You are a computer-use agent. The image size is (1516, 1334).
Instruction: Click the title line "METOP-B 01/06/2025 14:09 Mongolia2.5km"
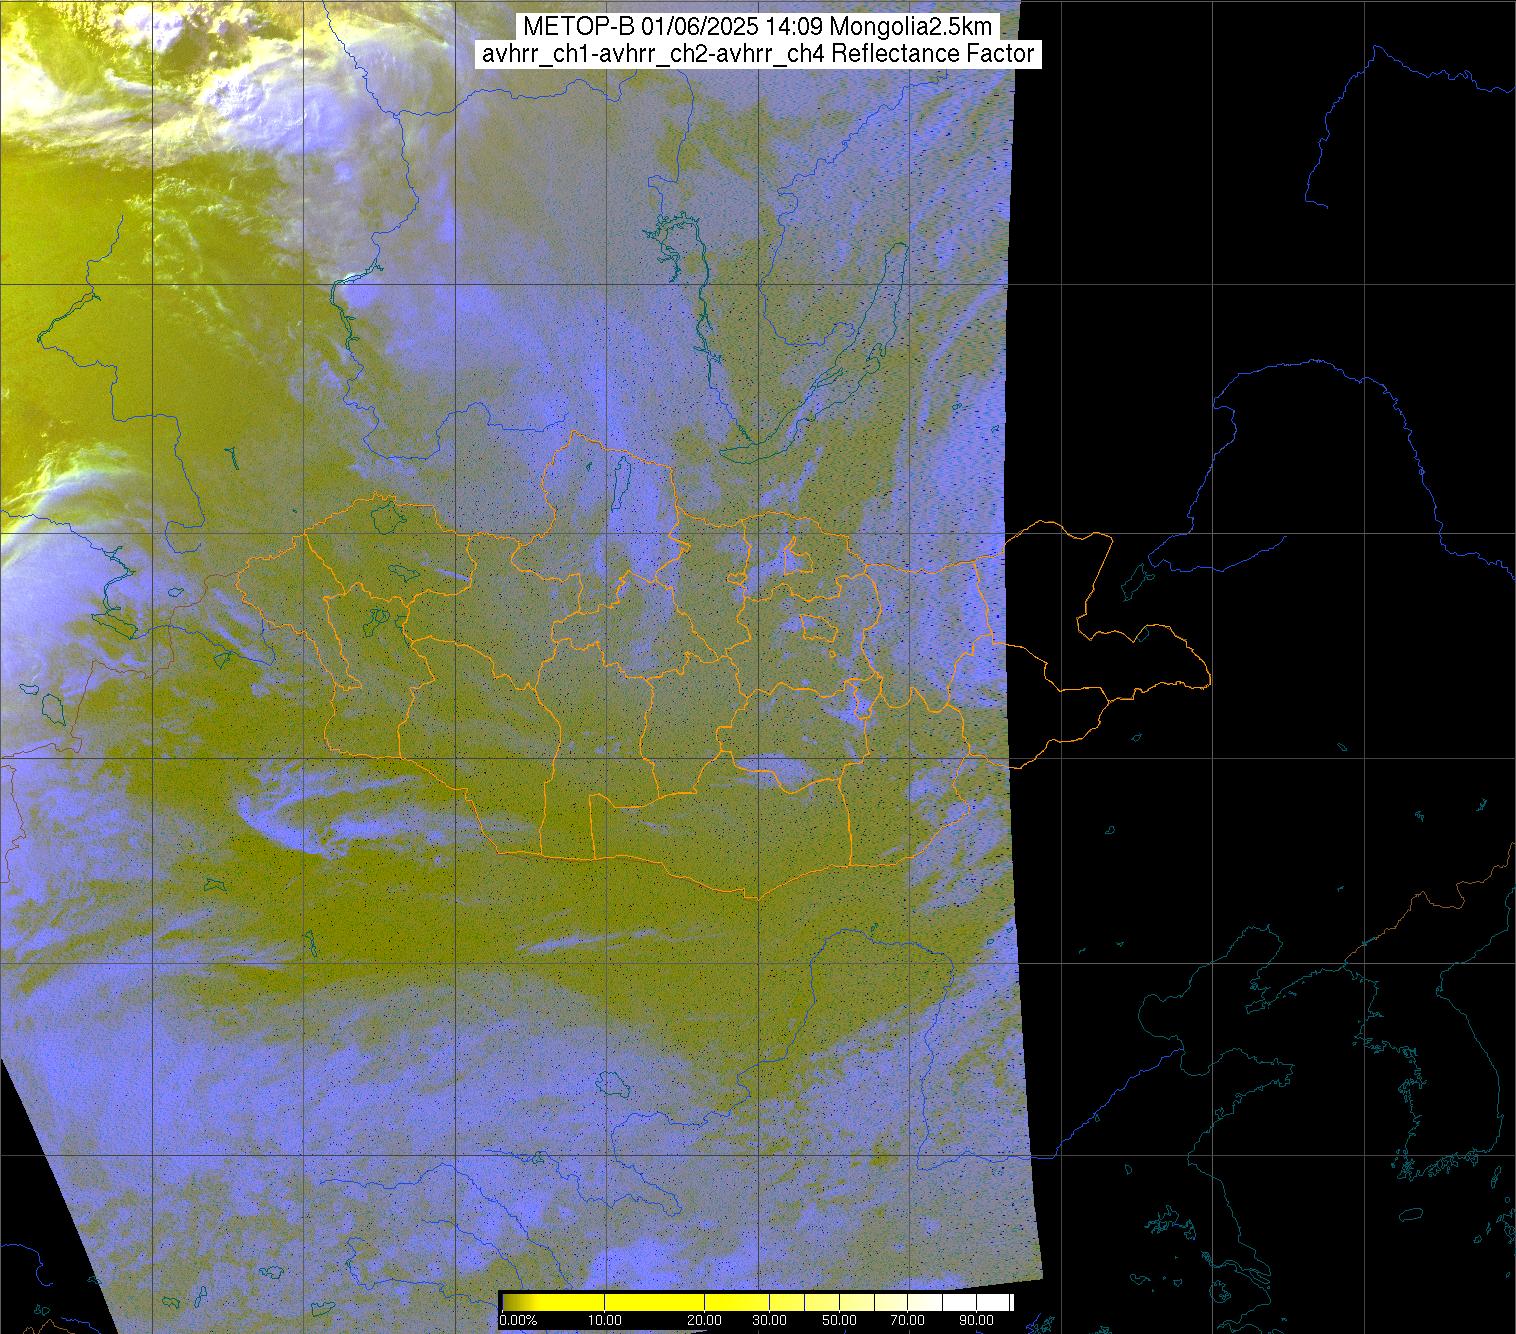757,27
